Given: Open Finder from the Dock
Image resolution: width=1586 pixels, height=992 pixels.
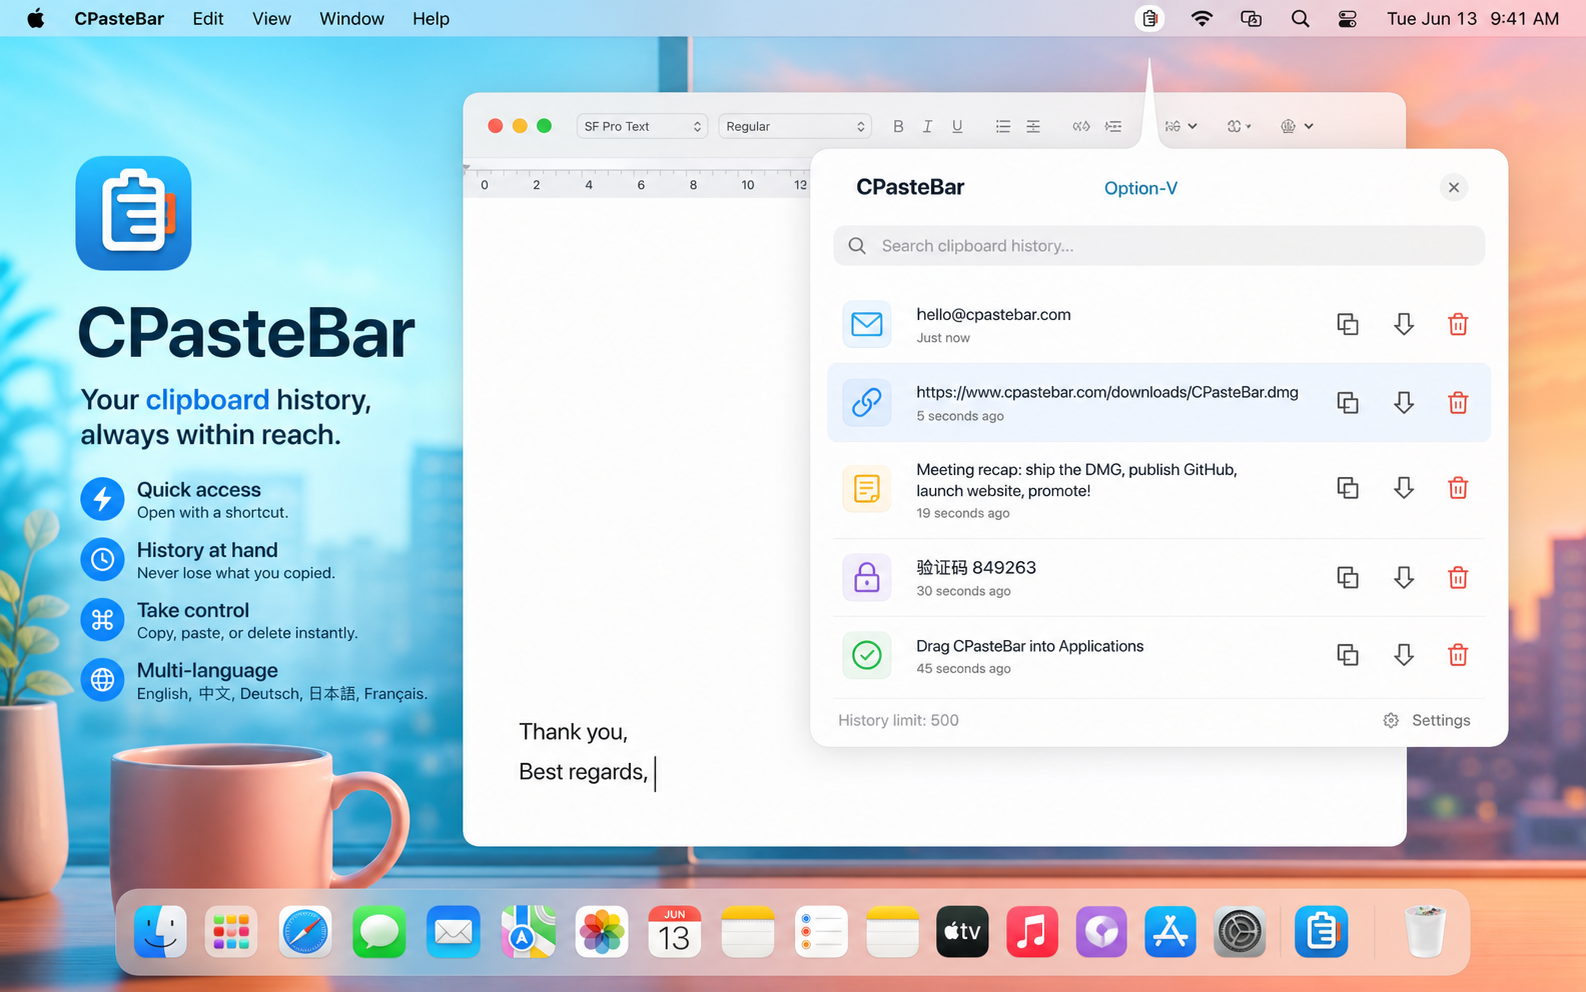Looking at the screenshot, I should [x=160, y=932].
